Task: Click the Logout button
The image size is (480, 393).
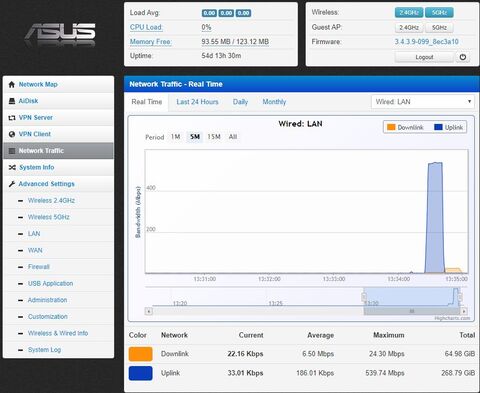Action: coord(424,57)
